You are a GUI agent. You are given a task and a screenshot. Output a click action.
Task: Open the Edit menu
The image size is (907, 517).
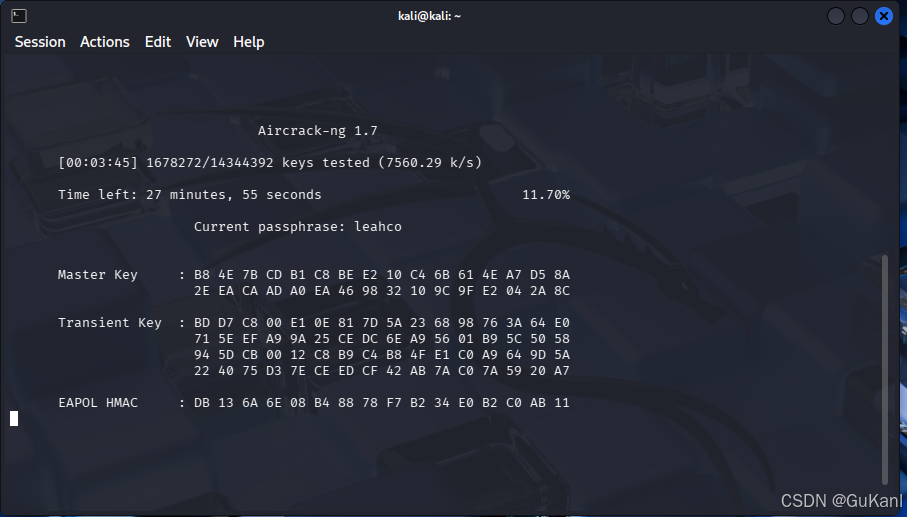(x=158, y=42)
